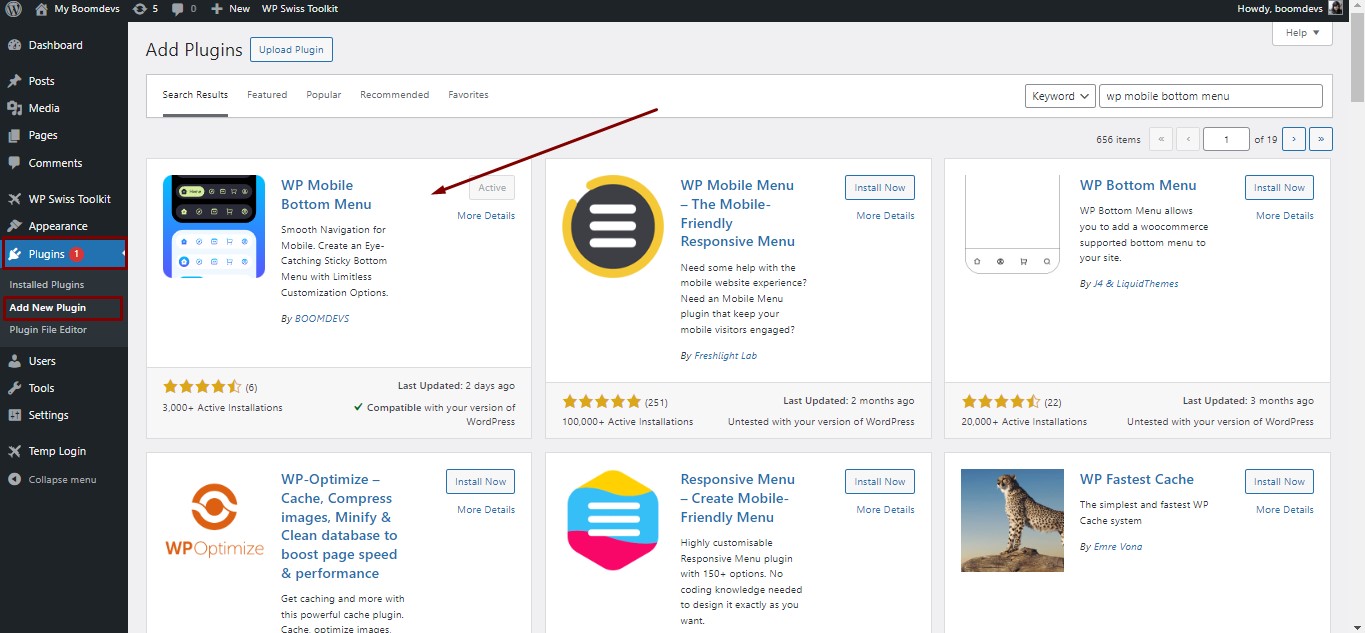Click the "656 items" count text
Screen dimensions: 1365x633
(x=1118, y=140)
